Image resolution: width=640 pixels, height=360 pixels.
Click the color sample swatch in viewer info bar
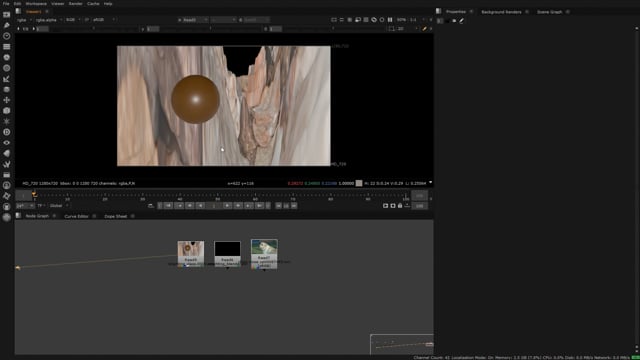tap(359, 183)
